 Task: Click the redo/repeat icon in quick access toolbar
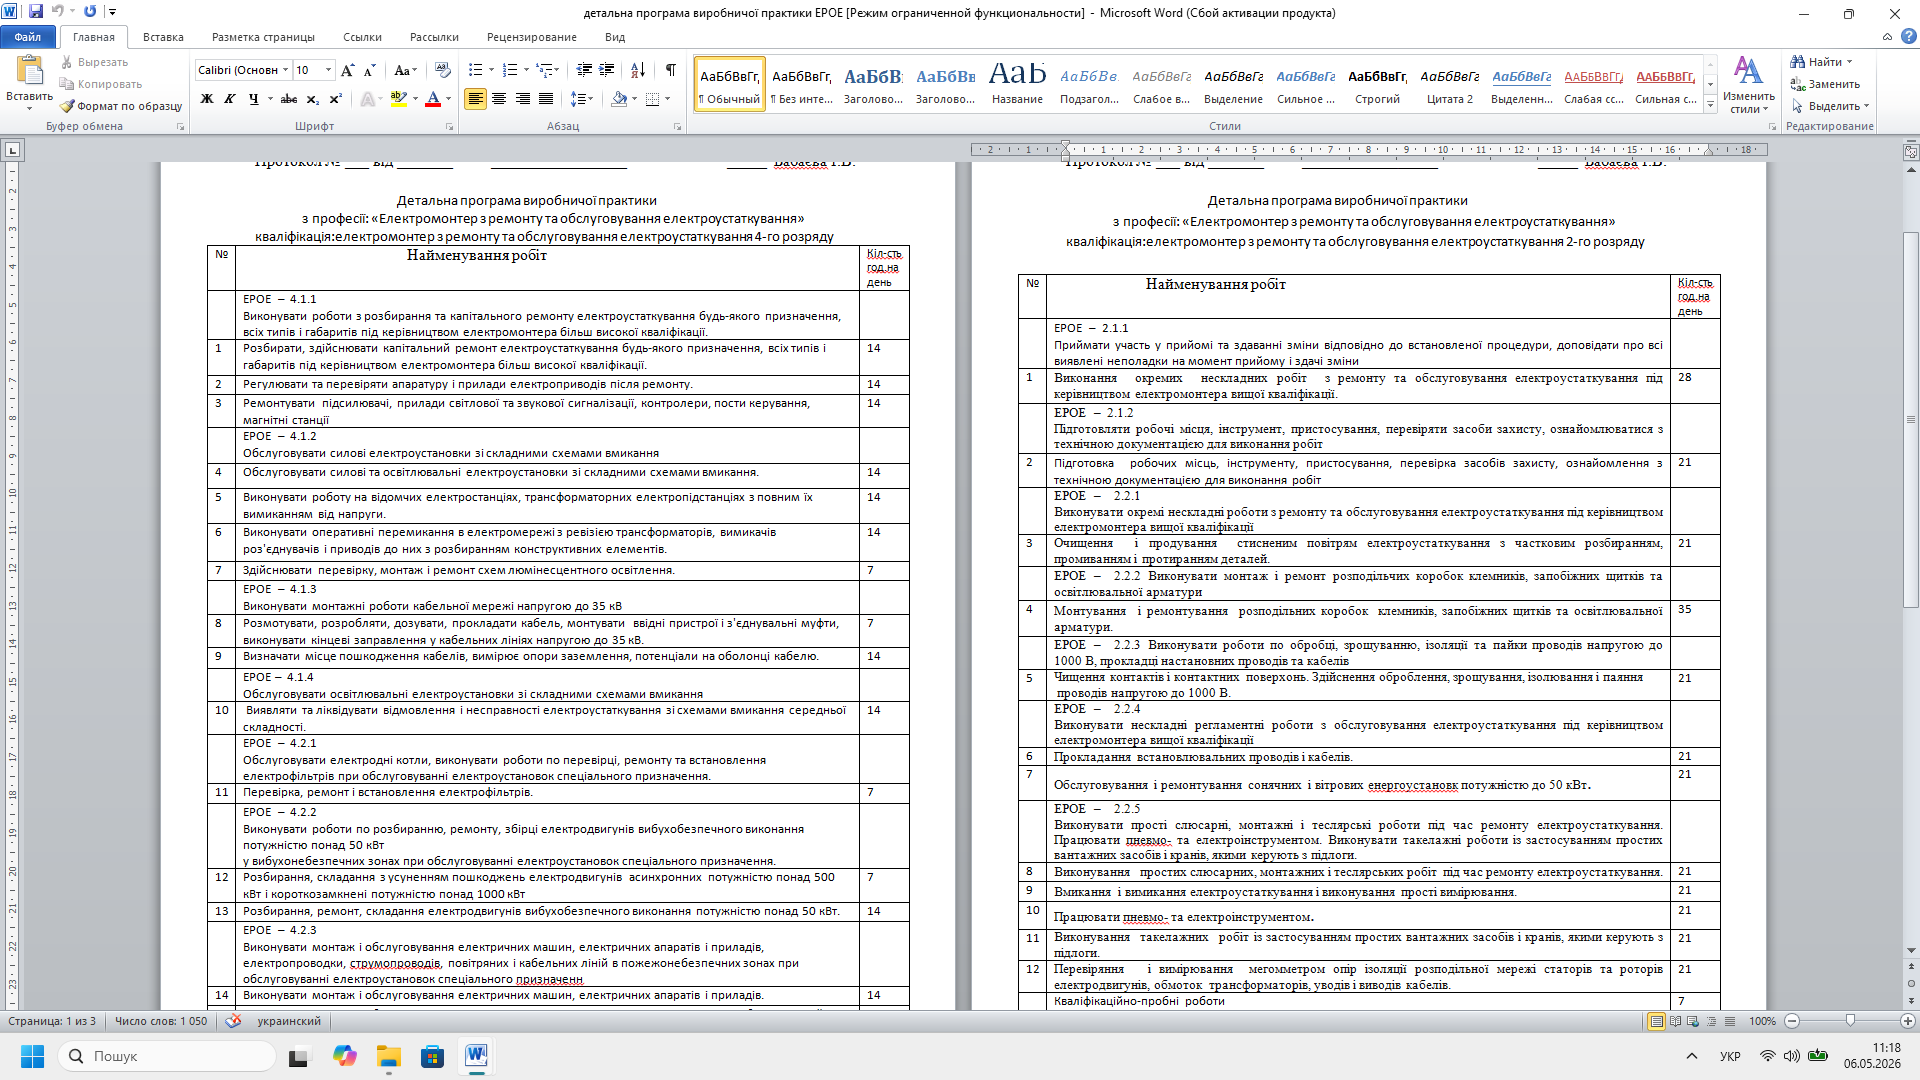pos(90,12)
